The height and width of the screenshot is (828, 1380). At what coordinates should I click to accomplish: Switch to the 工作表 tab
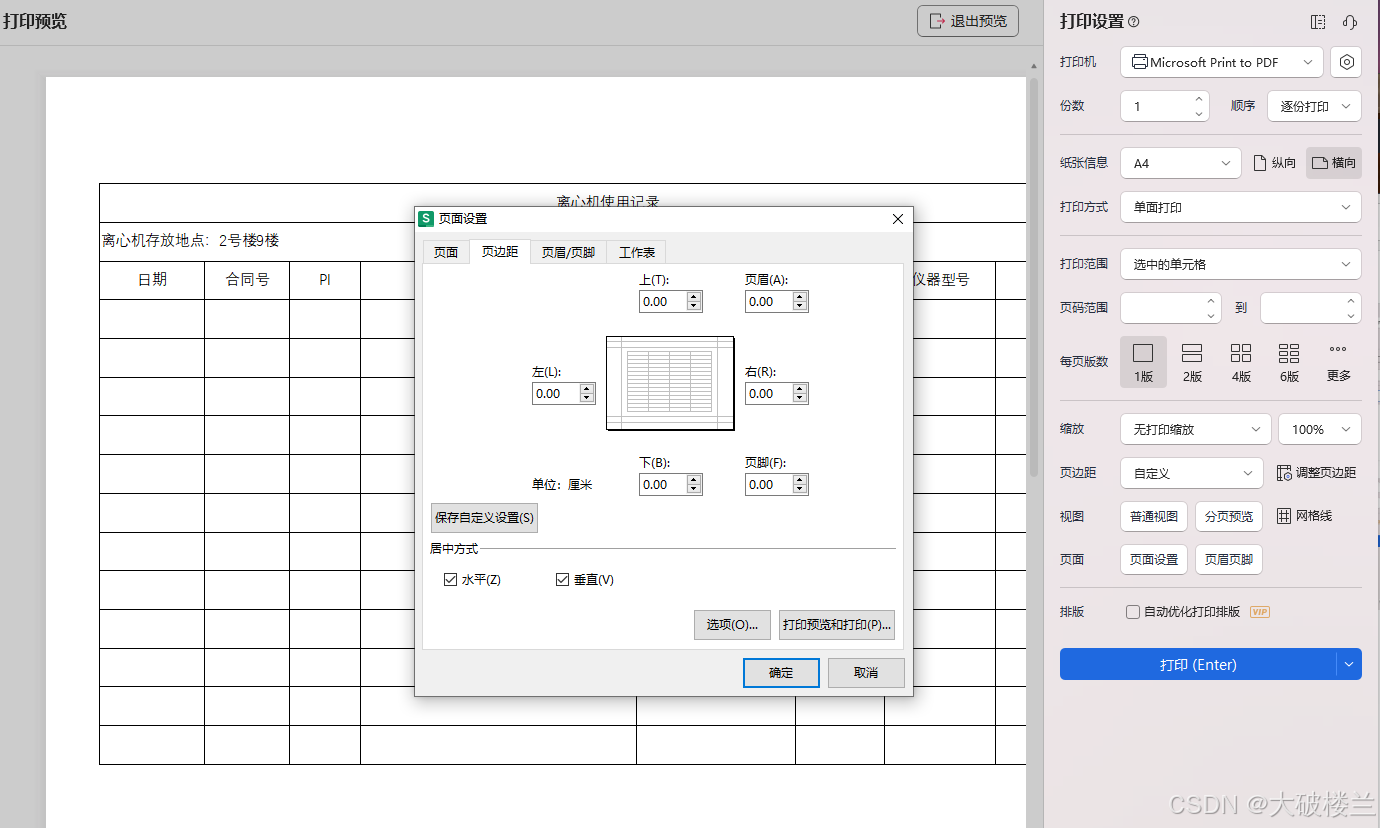pos(637,253)
